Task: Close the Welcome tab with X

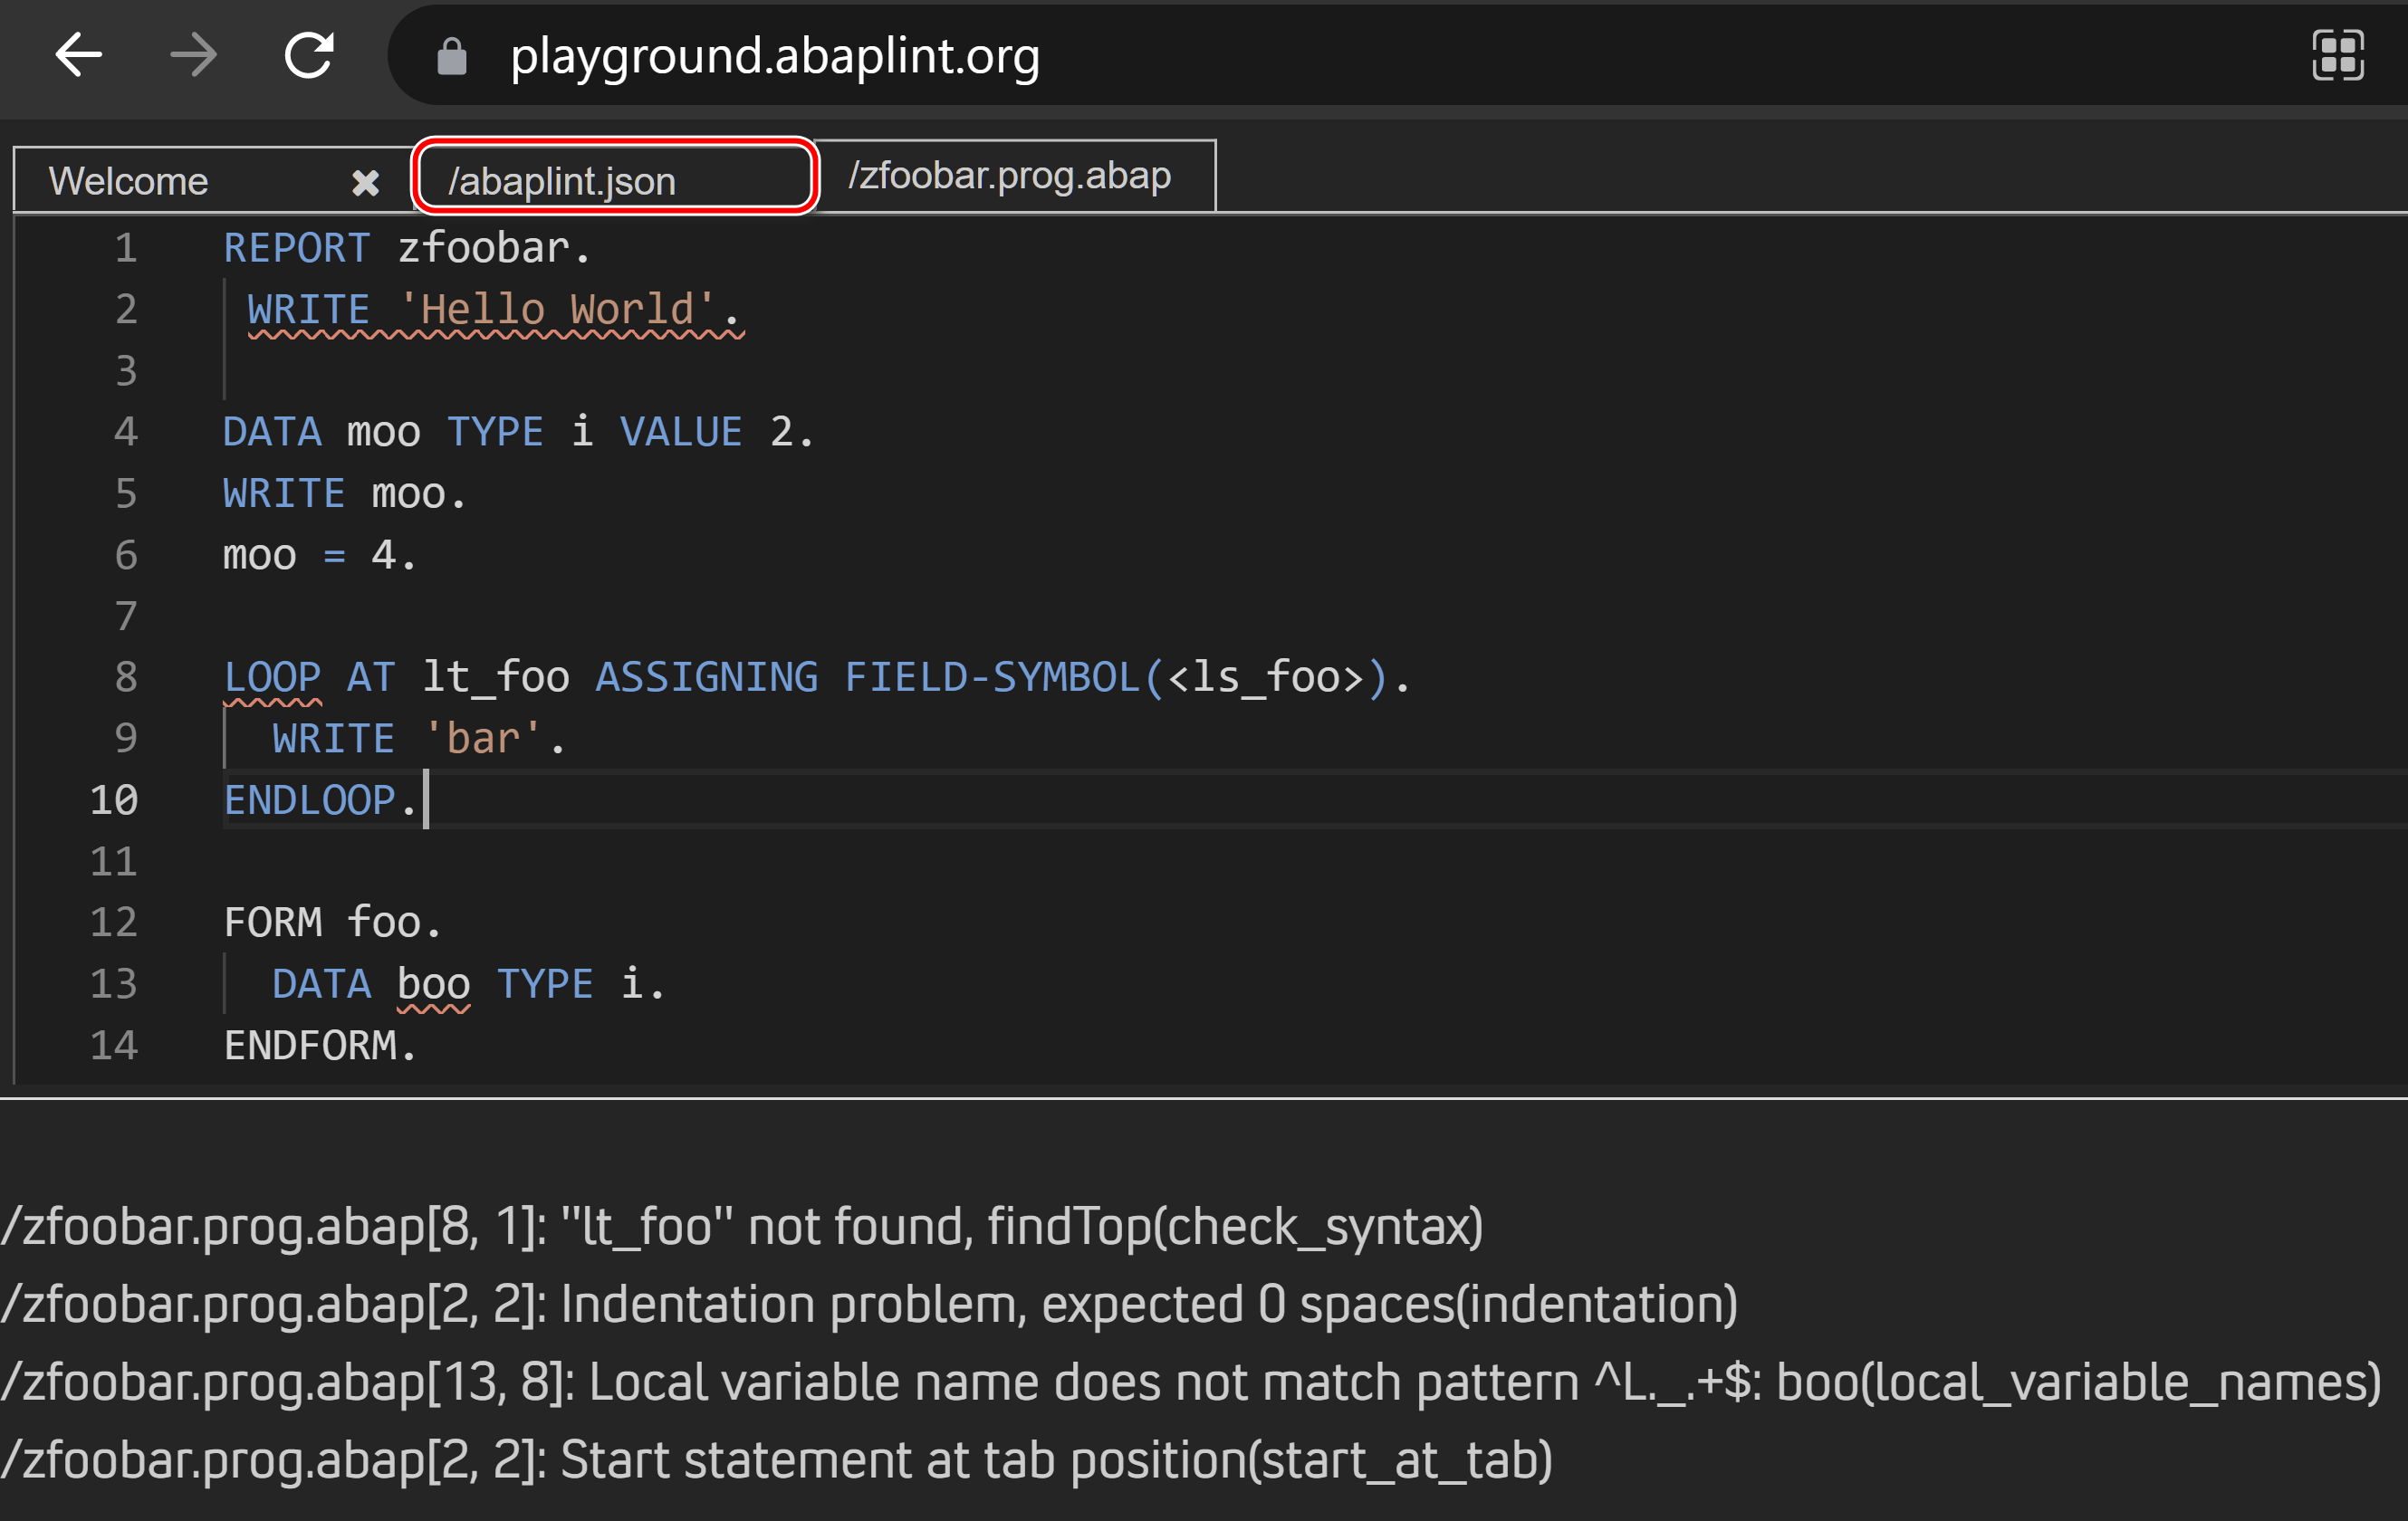Action: [x=365, y=182]
